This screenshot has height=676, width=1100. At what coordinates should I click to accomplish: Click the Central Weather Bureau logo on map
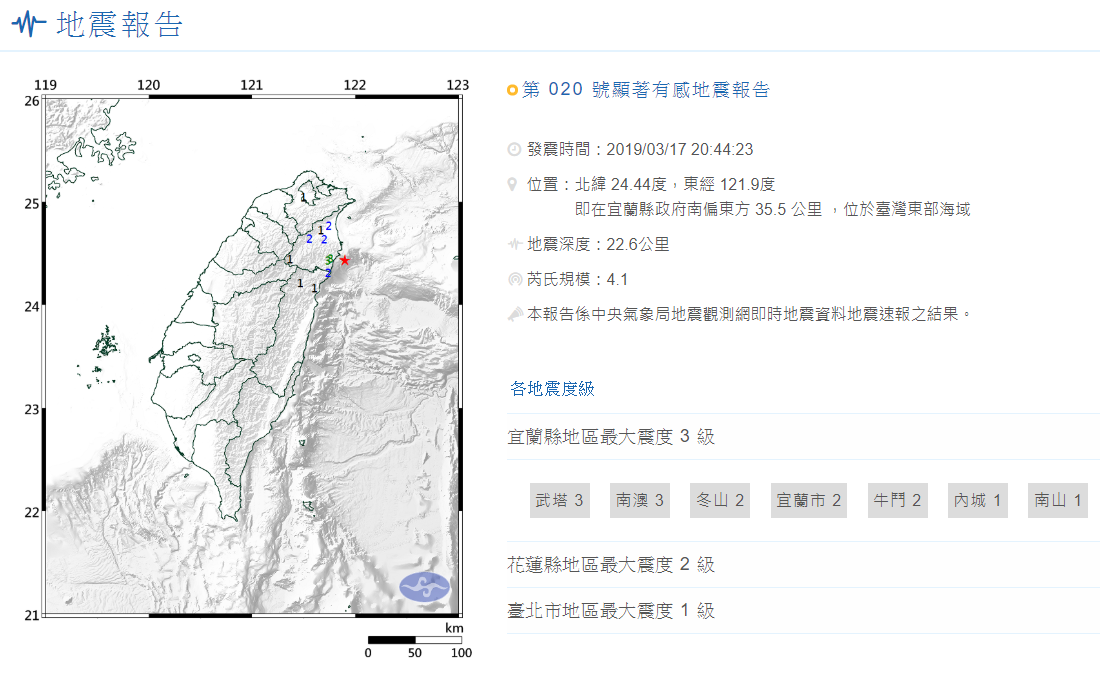pos(424,587)
